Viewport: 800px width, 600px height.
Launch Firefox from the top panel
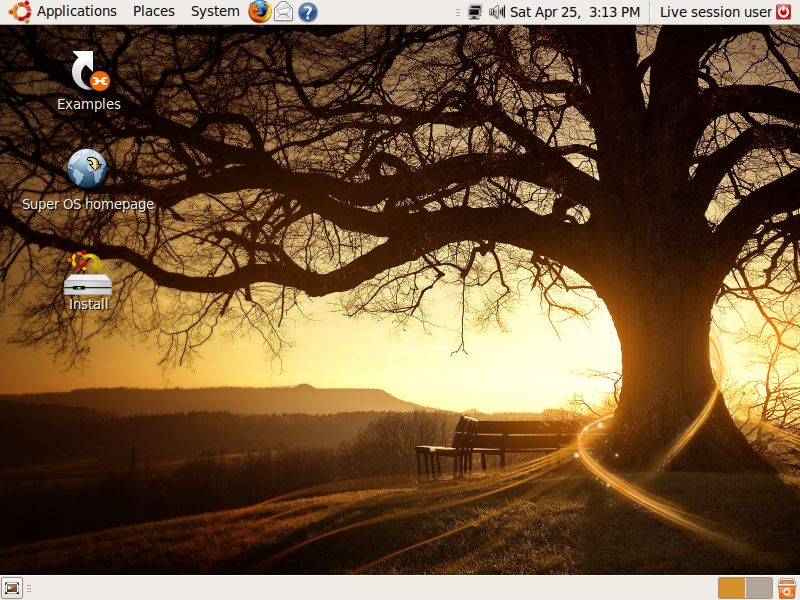coord(260,12)
